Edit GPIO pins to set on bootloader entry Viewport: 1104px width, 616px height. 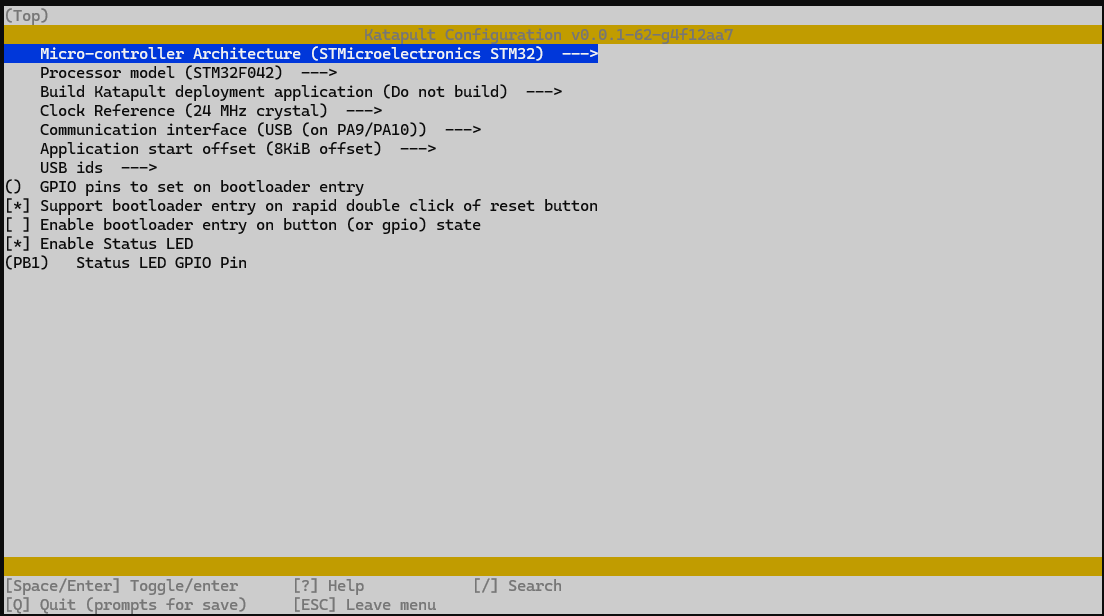click(201, 187)
